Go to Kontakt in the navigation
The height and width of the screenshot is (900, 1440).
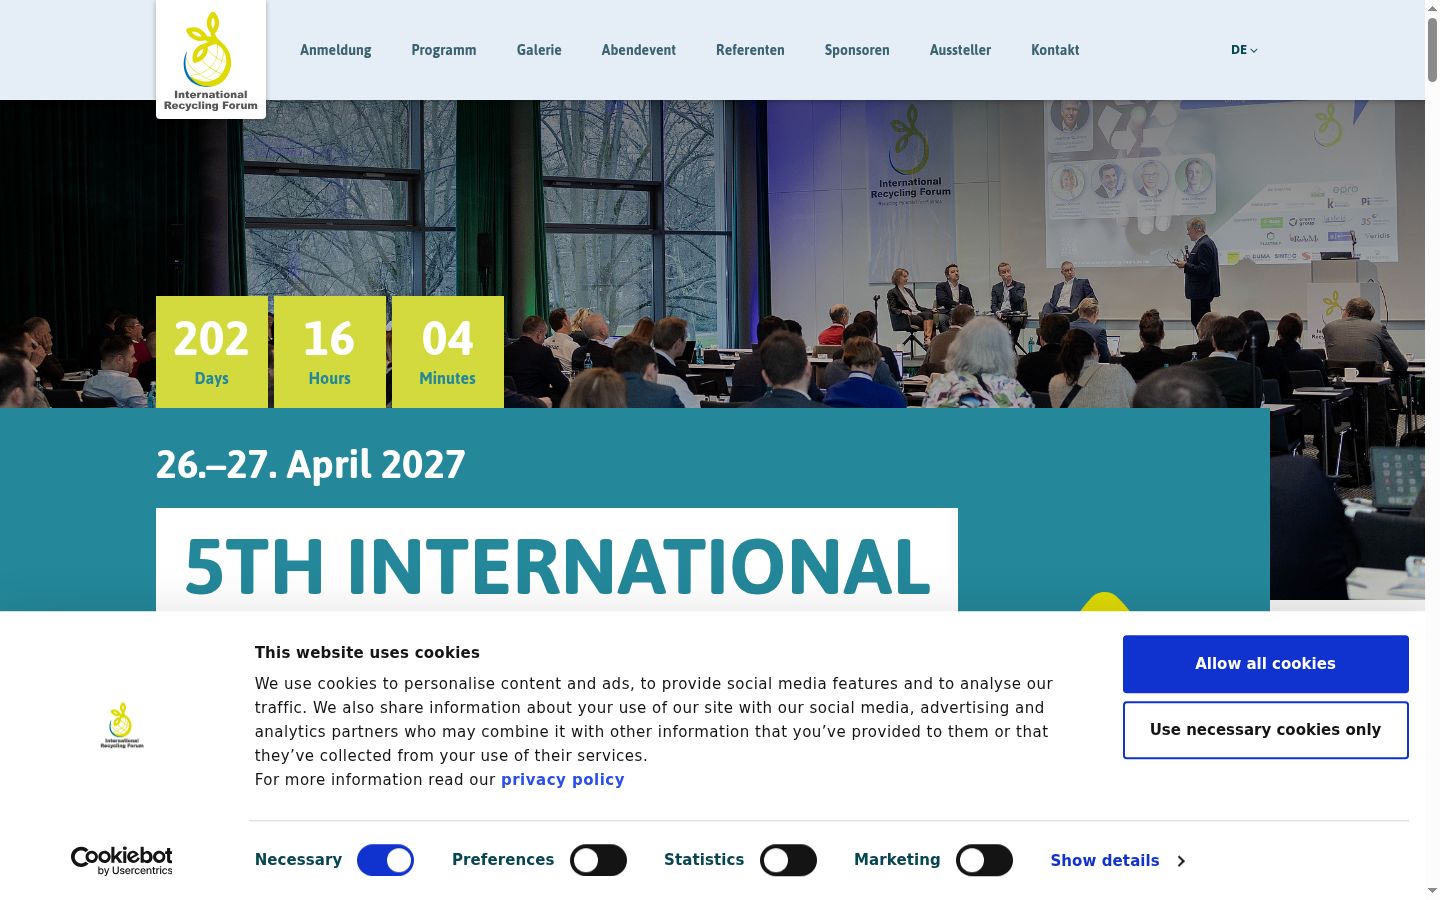[1055, 50]
